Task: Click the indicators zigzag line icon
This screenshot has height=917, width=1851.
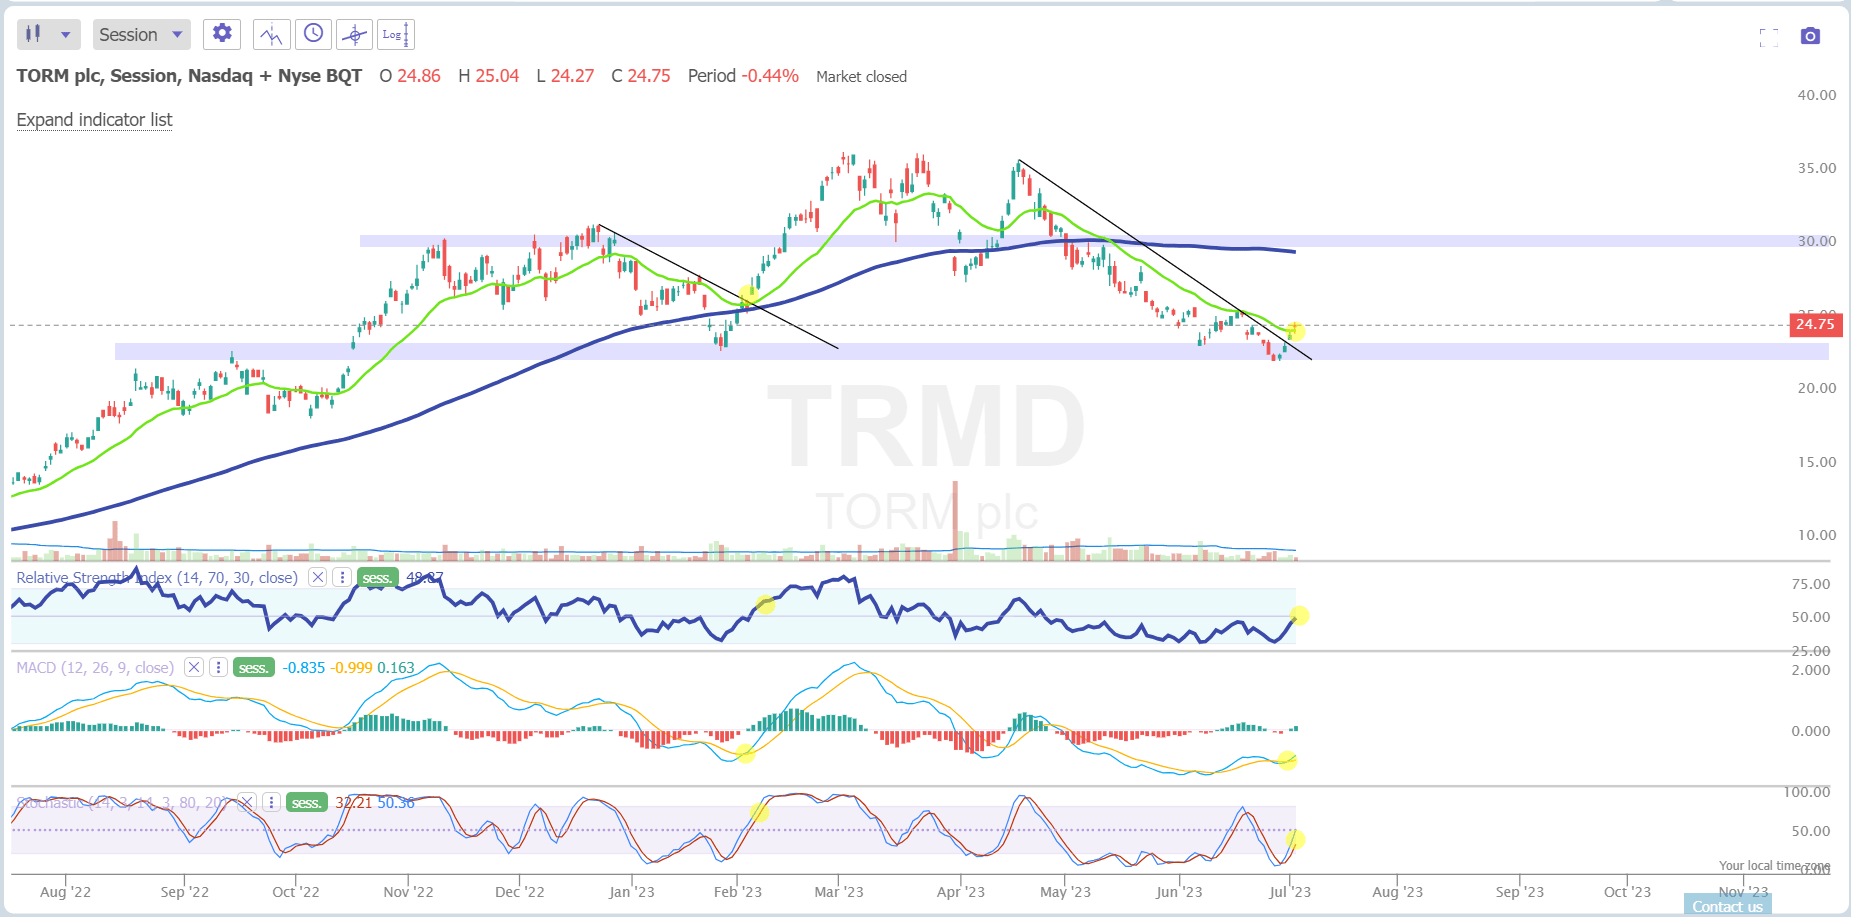Action: point(271,34)
